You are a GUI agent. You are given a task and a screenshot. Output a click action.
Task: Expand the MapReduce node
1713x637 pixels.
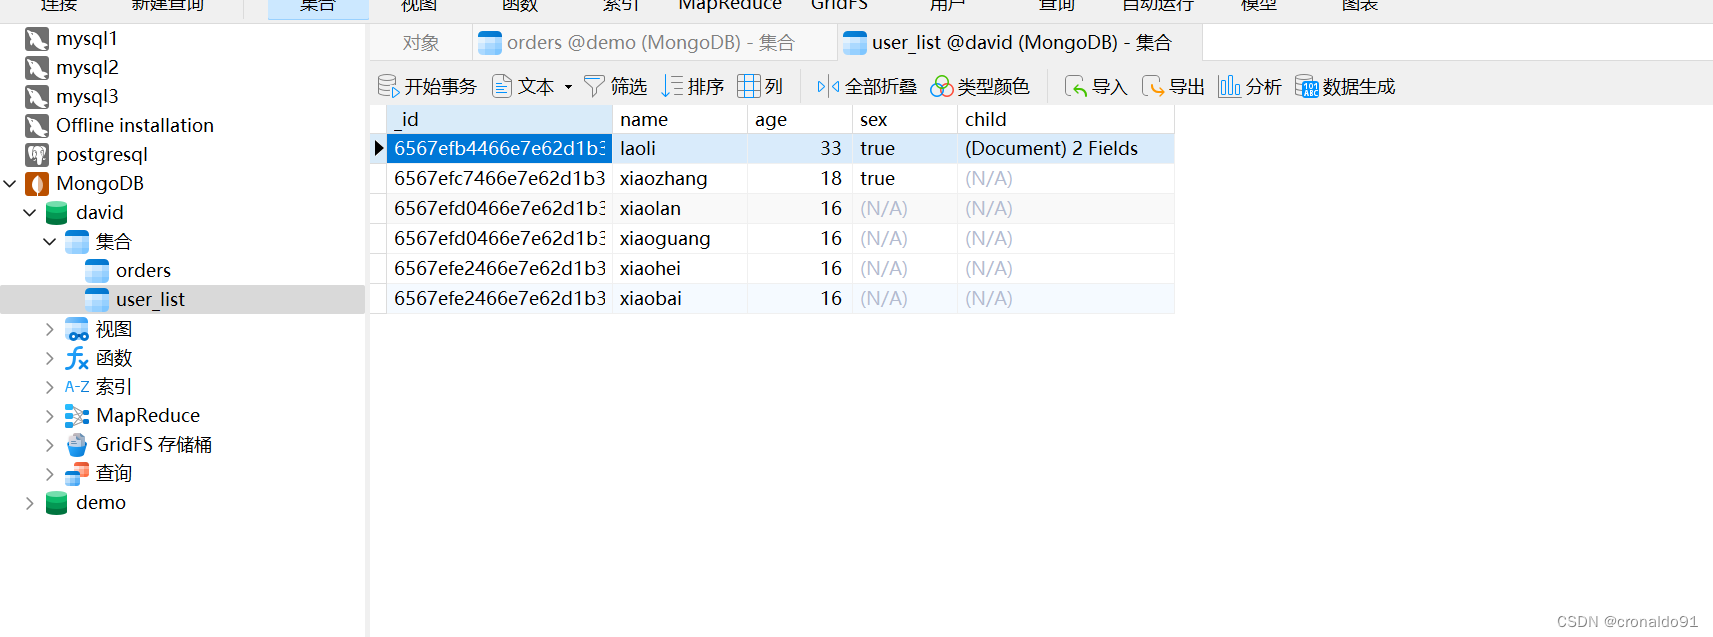[x=50, y=416]
